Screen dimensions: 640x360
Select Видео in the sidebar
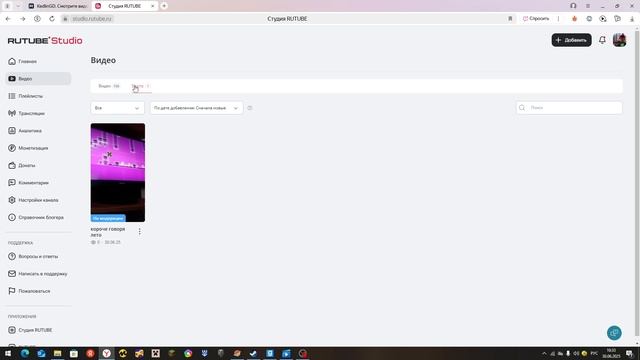coord(38,79)
